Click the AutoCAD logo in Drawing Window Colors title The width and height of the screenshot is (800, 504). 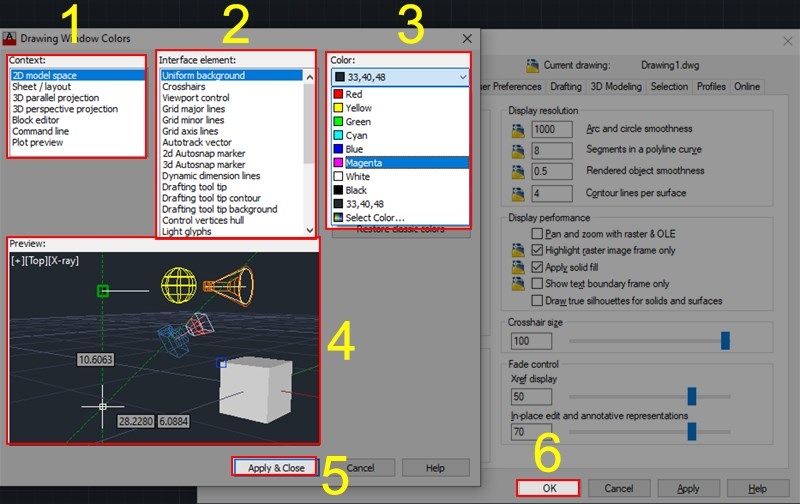tap(9, 38)
